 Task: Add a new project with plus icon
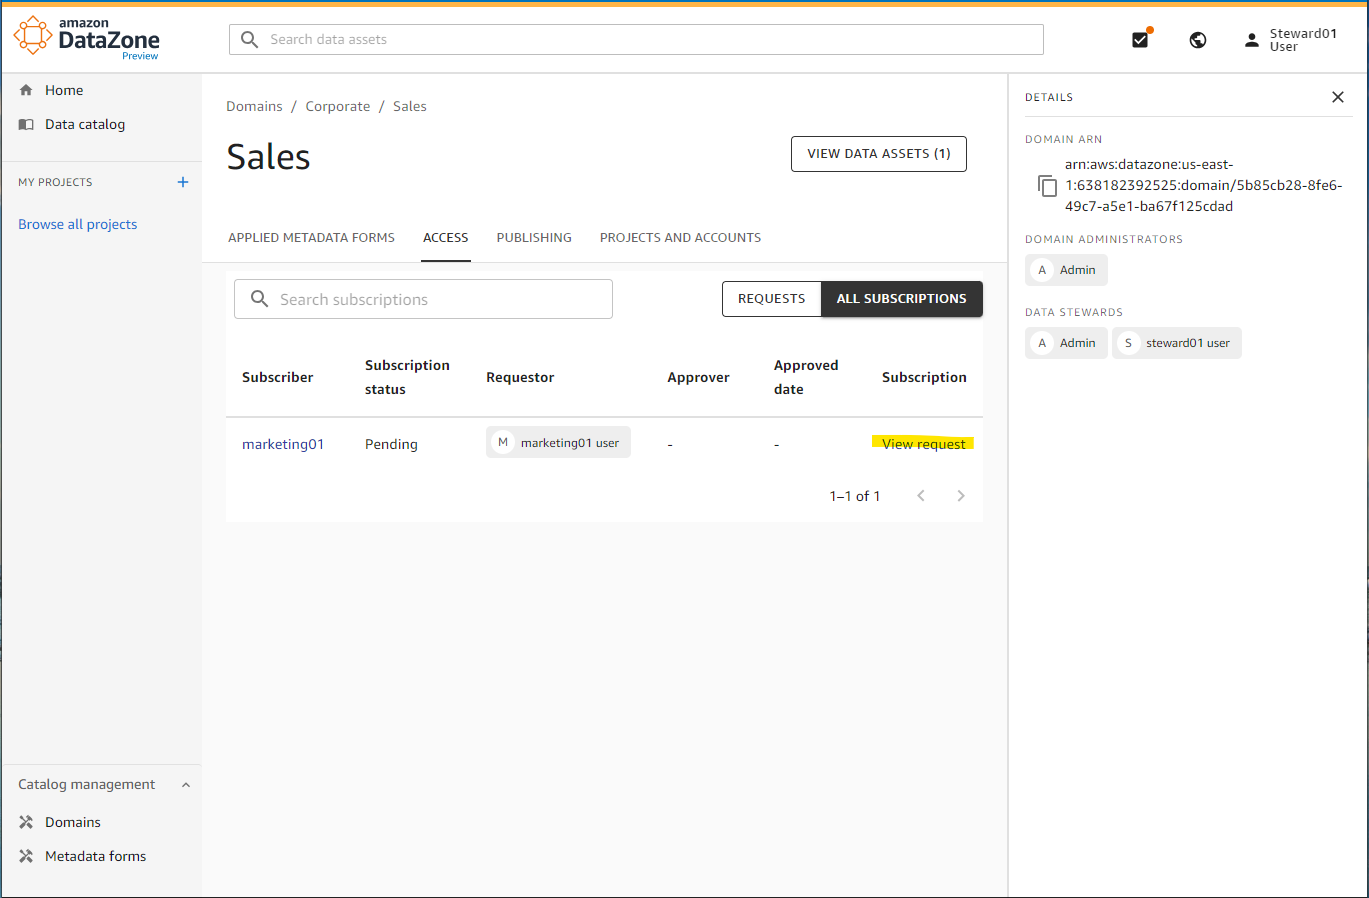pos(183,182)
